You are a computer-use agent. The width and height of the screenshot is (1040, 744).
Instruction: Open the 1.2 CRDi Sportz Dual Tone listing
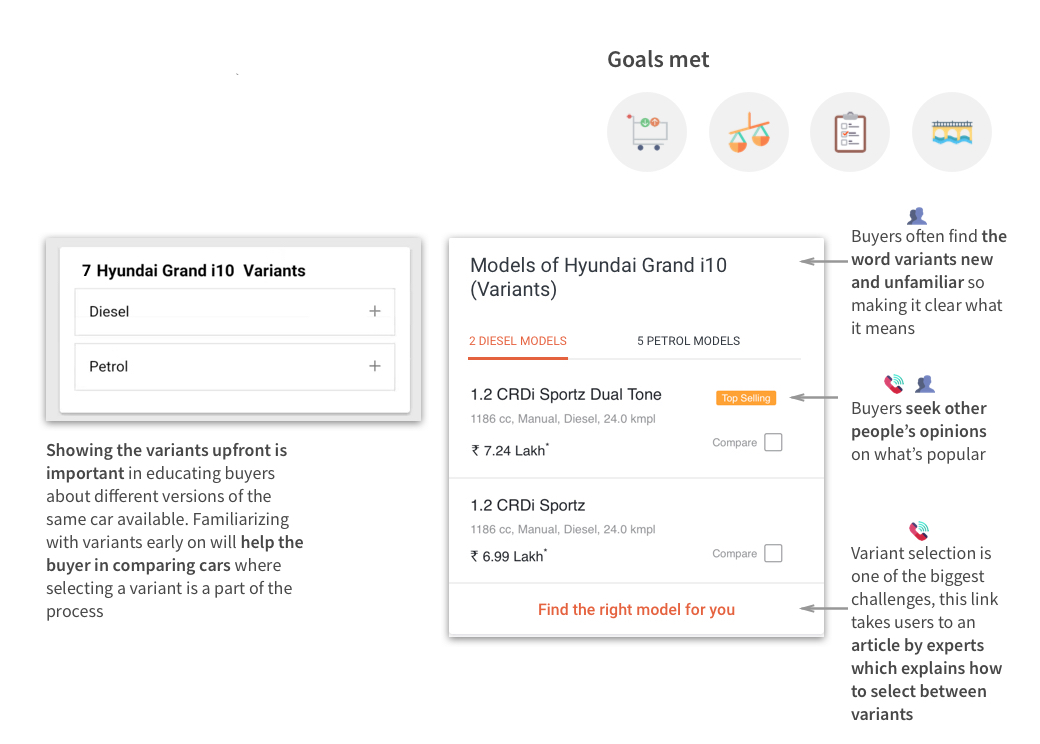[x=566, y=394]
